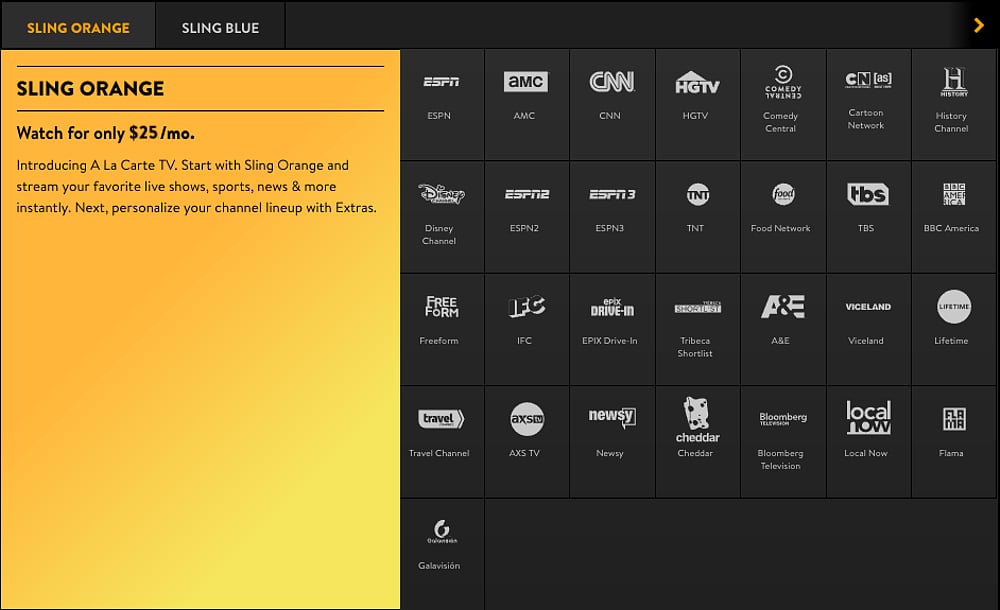Image resolution: width=1000 pixels, height=610 pixels.
Task: Click the 'Travel Channel' caption text
Action: pyautogui.click(x=439, y=453)
